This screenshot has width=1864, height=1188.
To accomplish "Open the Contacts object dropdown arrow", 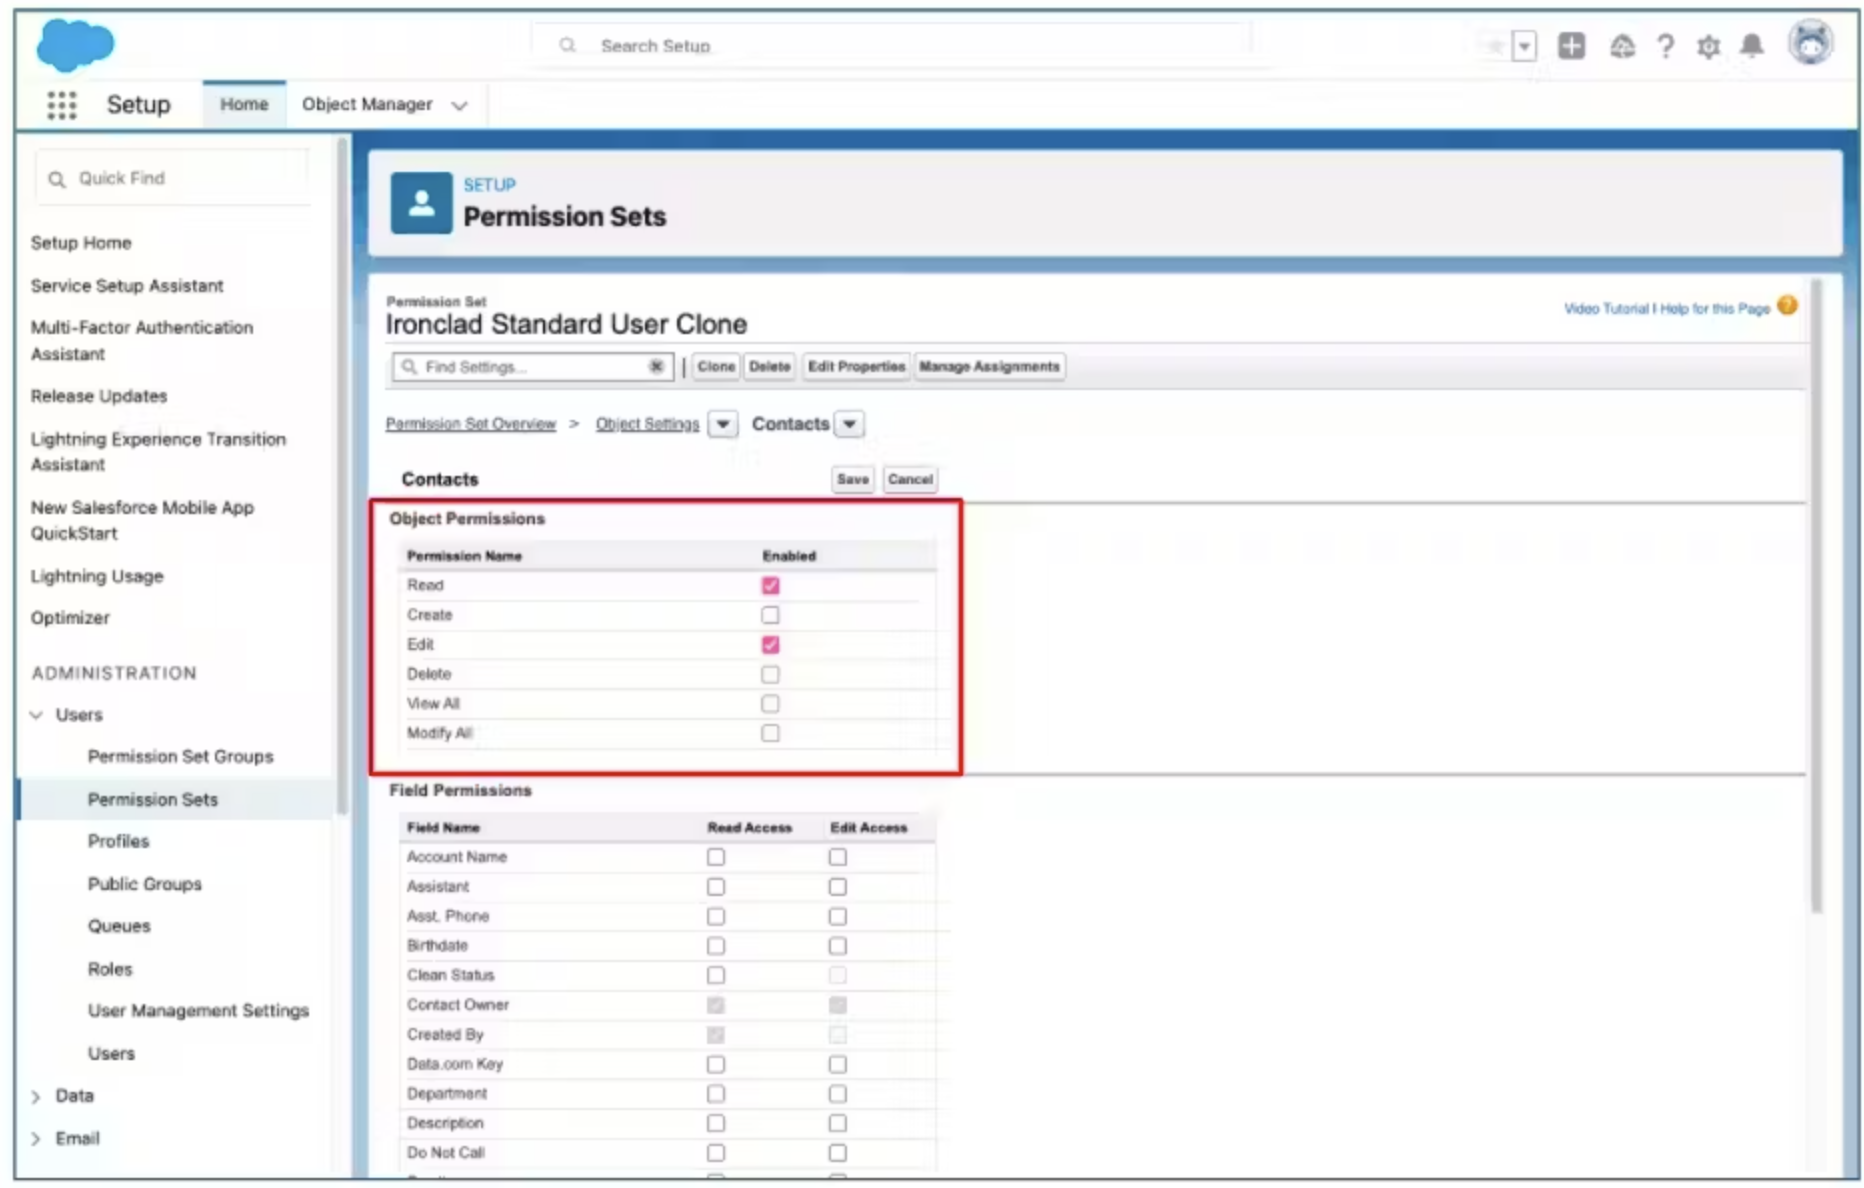I will click(x=849, y=424).
